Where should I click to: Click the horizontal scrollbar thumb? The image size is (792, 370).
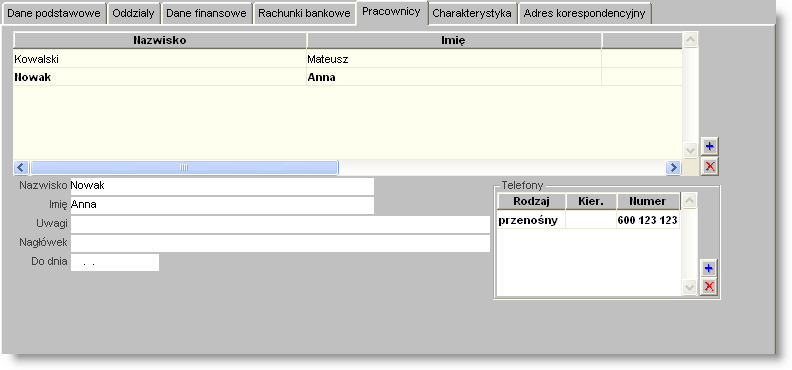pyautogui.click(x=184, y=168)
